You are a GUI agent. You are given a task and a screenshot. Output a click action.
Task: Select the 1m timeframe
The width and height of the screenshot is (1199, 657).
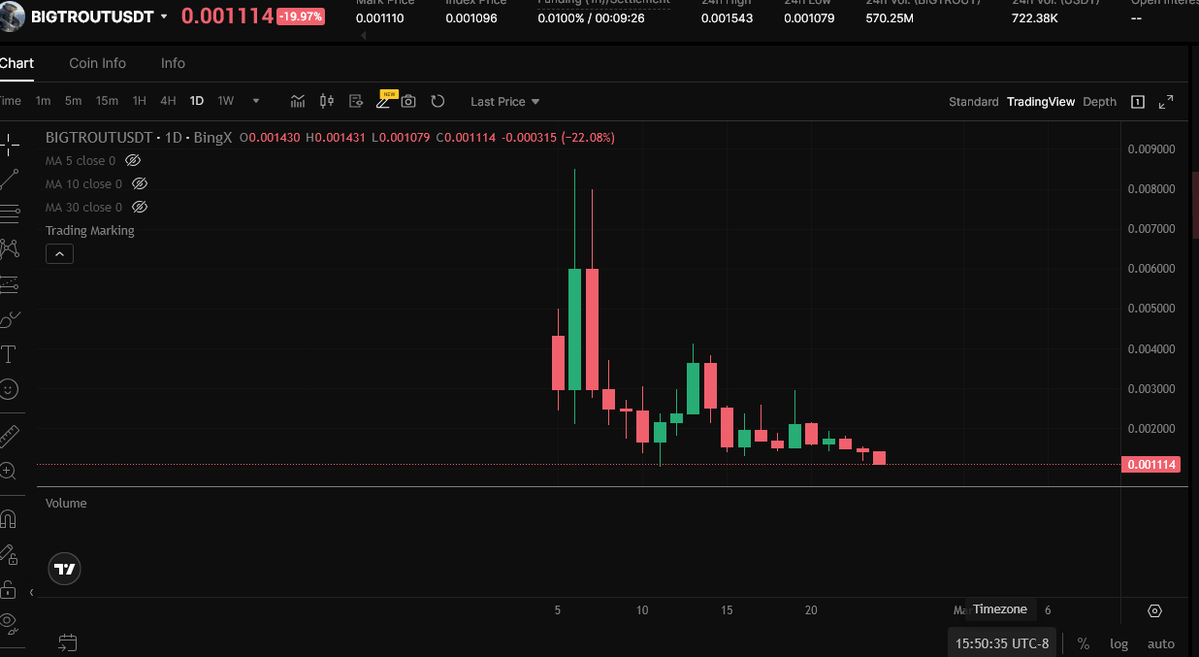tap(43, 101)
